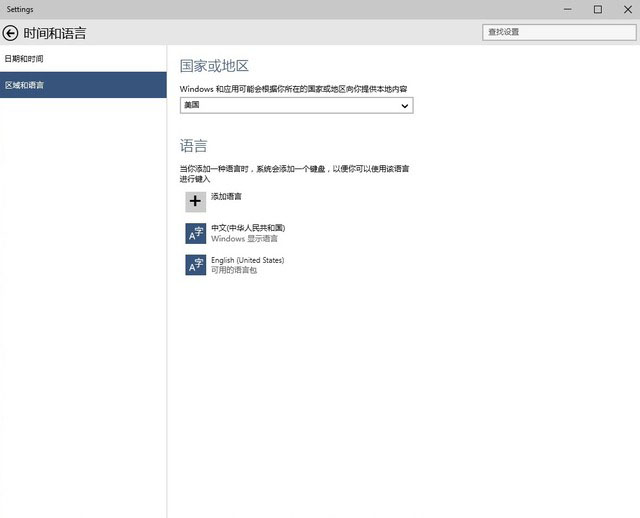Click the back arrow button
This screenshot has width=640, height=518.
11,33
